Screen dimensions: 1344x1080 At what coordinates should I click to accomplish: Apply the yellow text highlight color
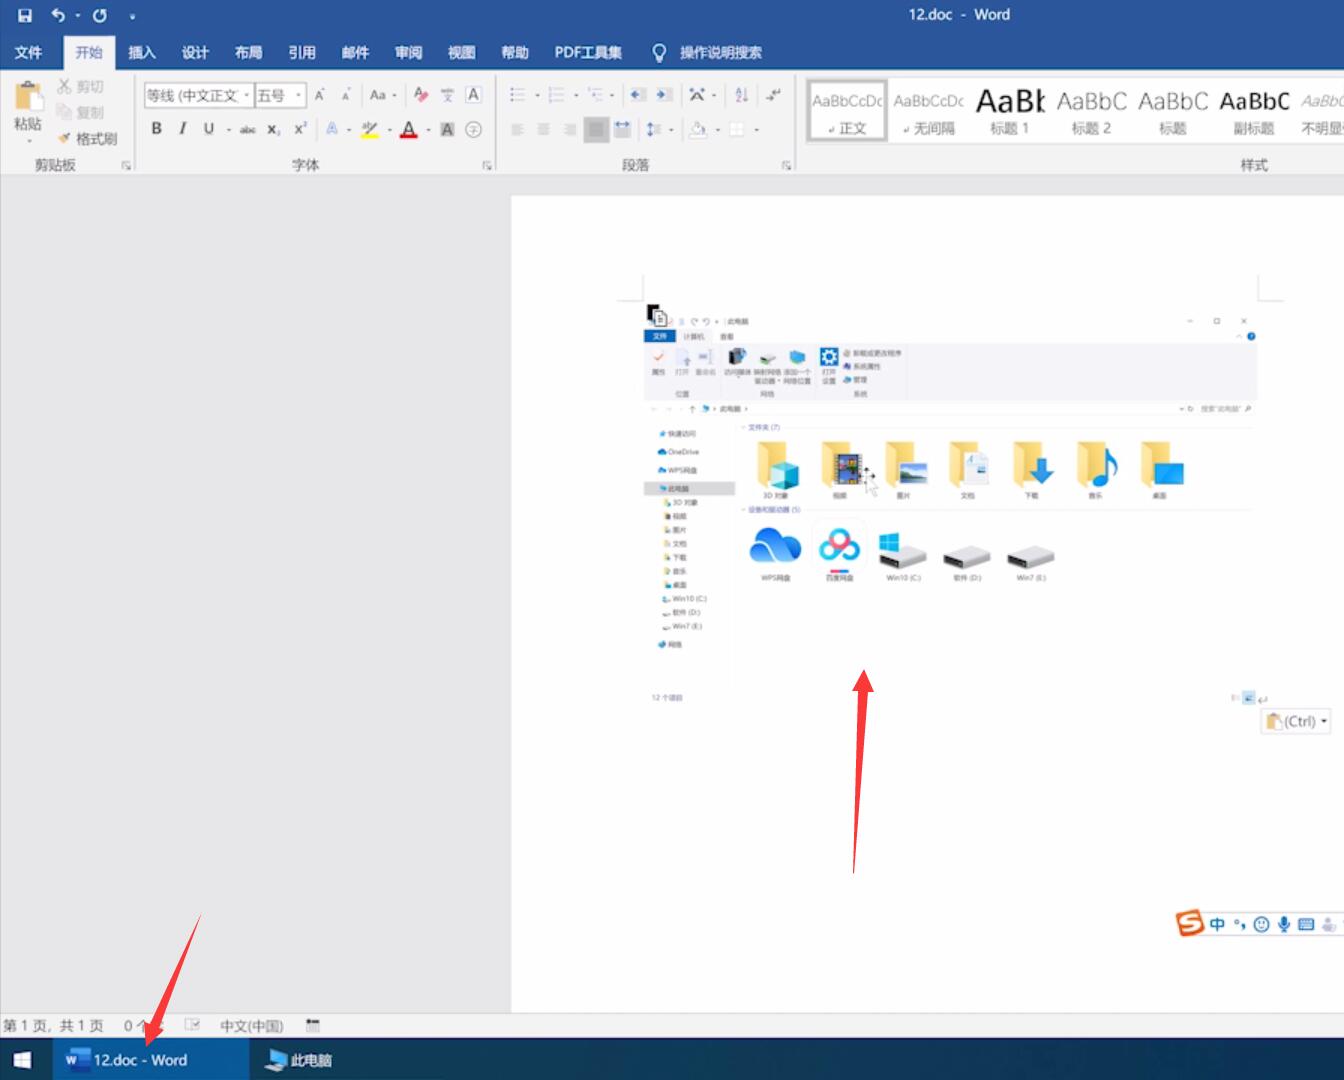[x=370, y=129]
